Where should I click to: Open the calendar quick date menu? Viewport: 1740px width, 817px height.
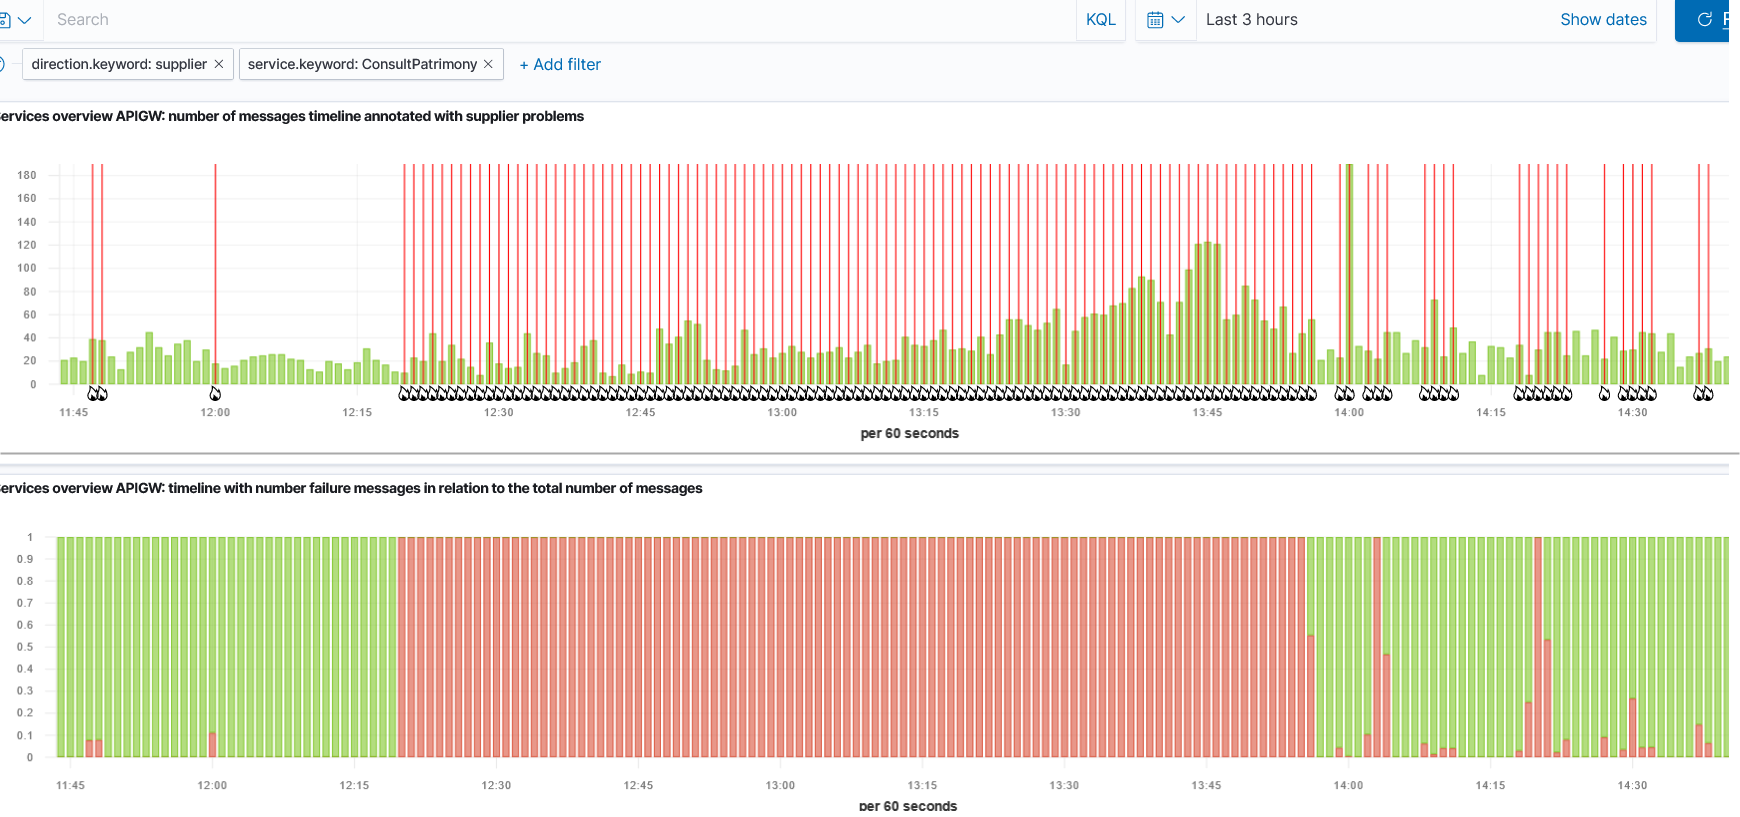(1165, 20)
